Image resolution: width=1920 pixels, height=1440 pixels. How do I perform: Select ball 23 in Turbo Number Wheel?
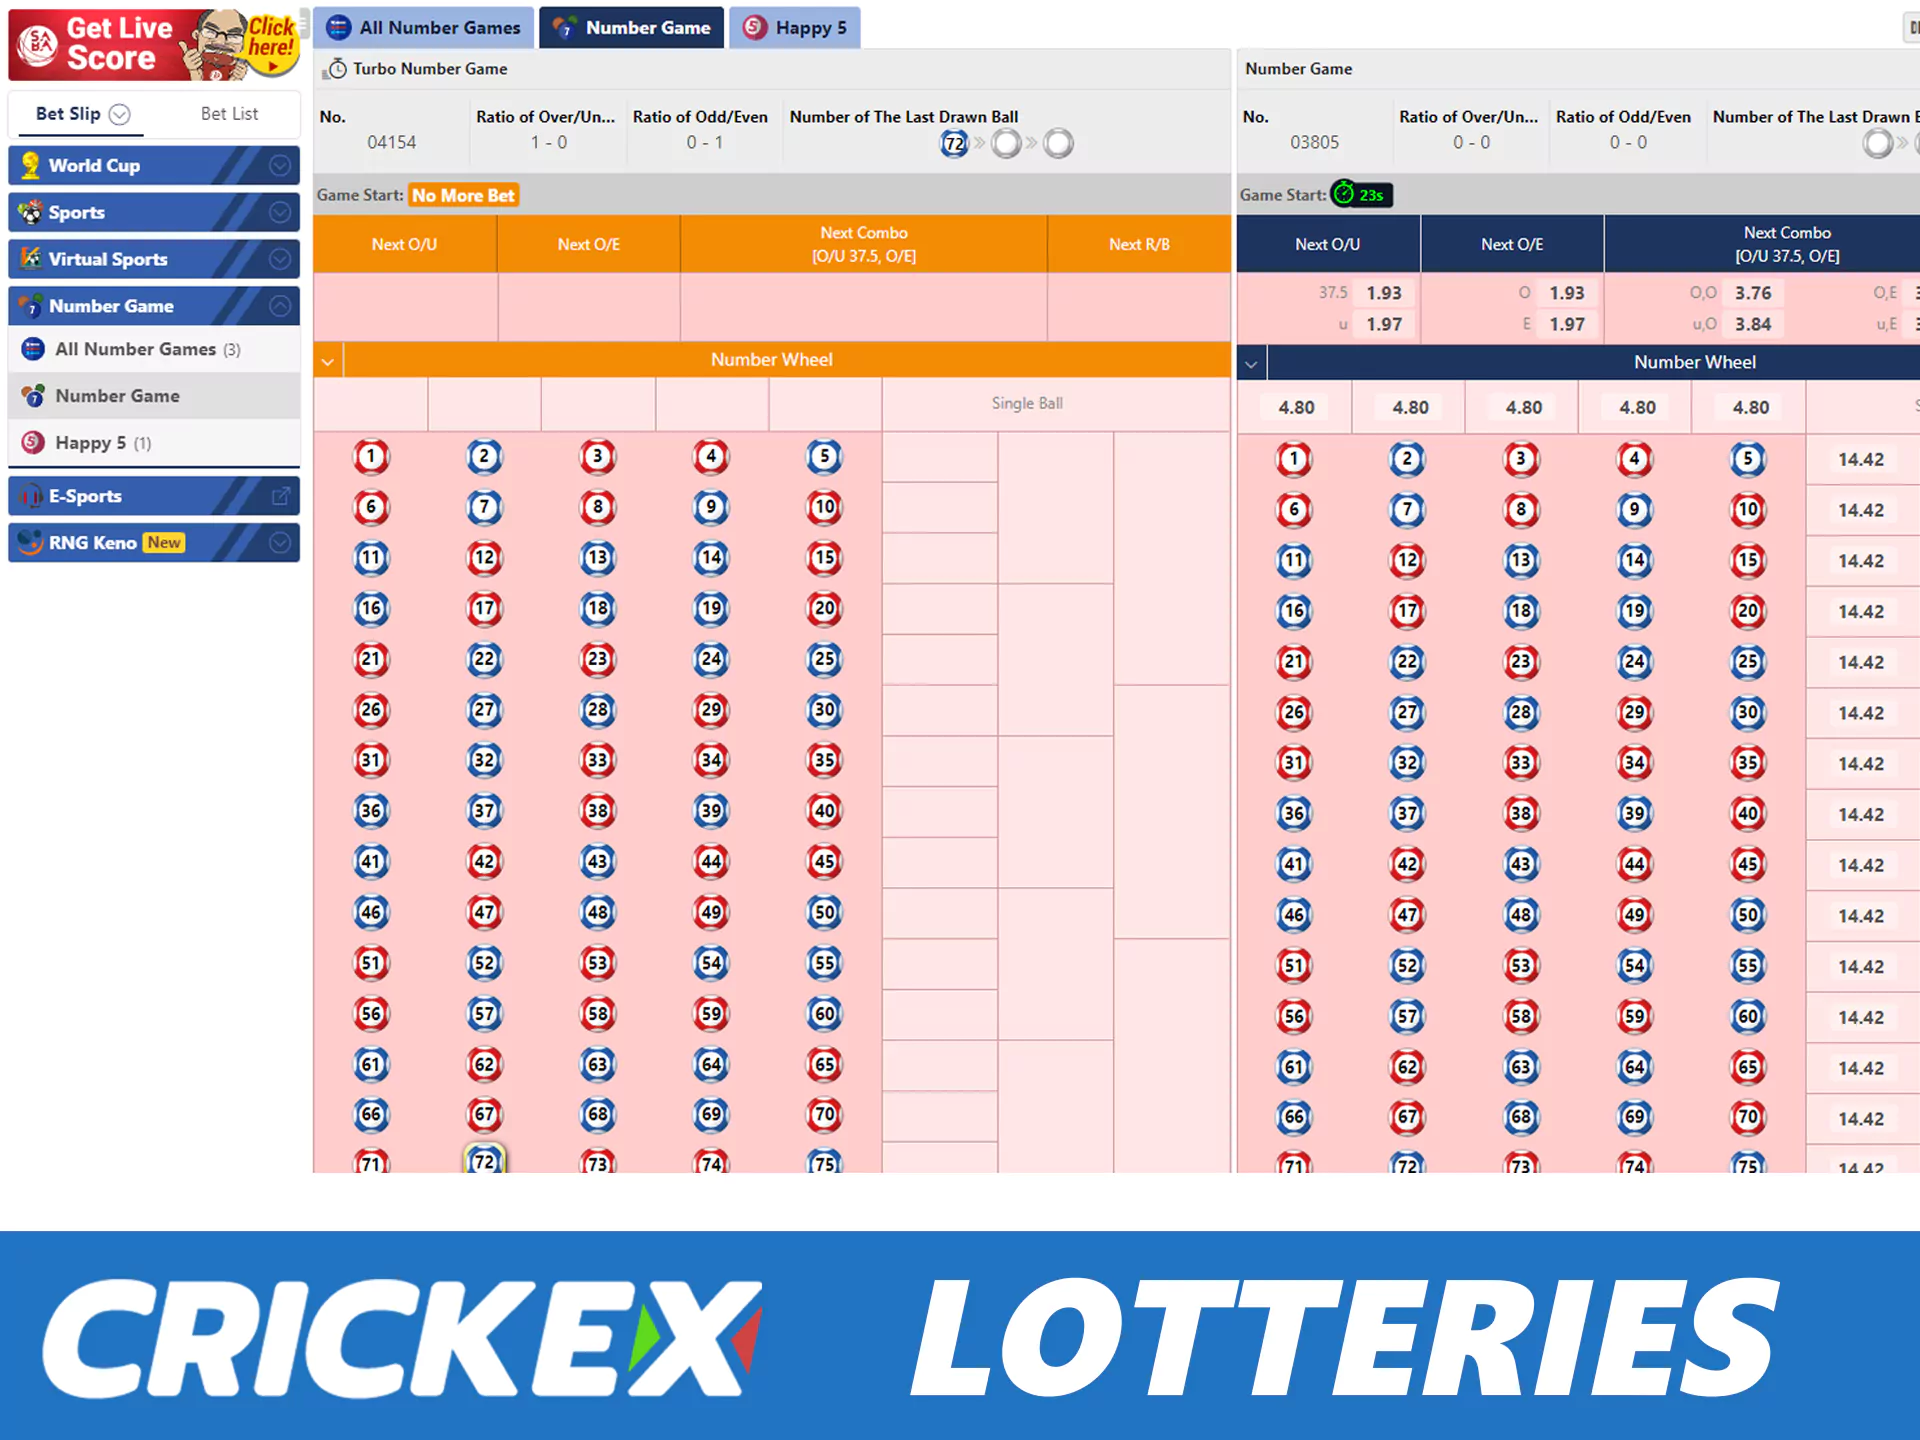coord(598,659)
